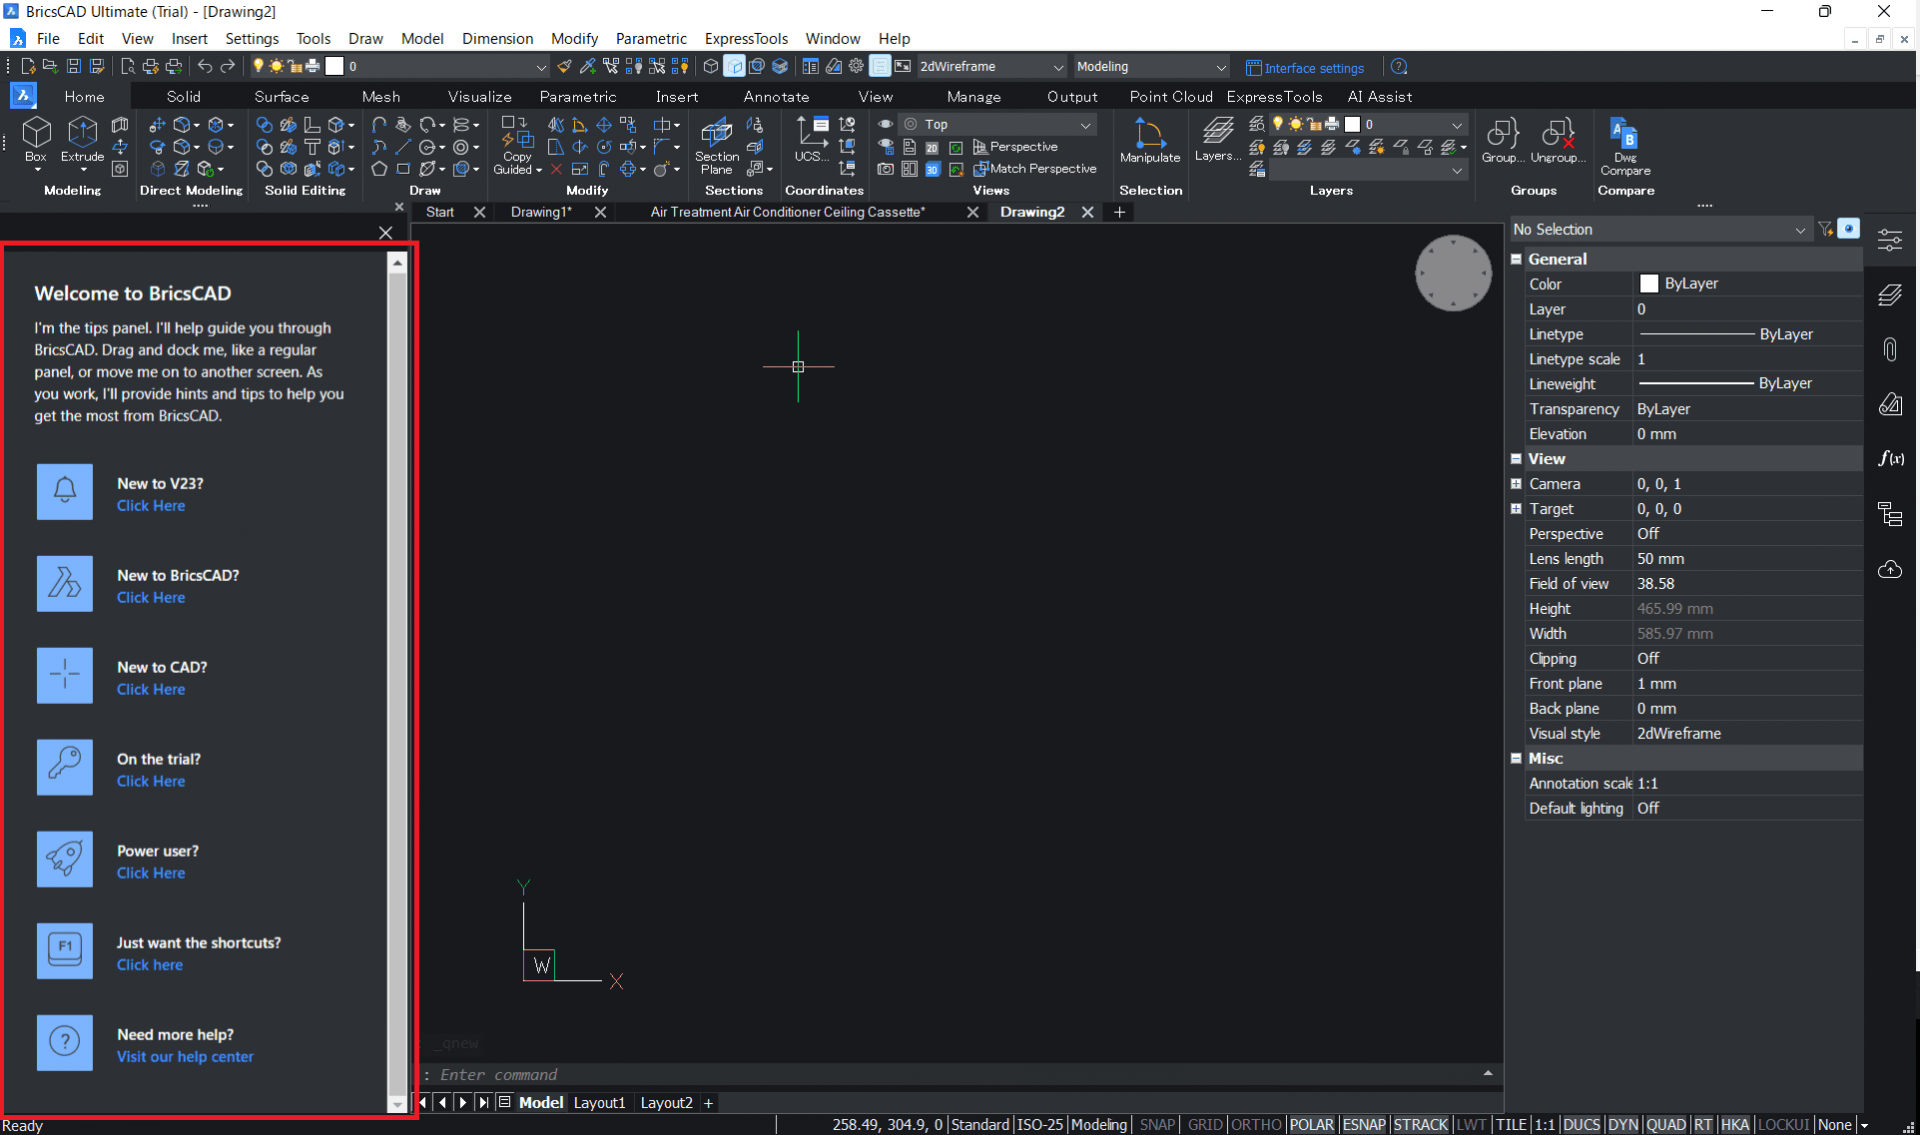Screen dimensions: 1920x1135
Task: Click the Delete red X modify tool
Action: [x=556, y=169]
